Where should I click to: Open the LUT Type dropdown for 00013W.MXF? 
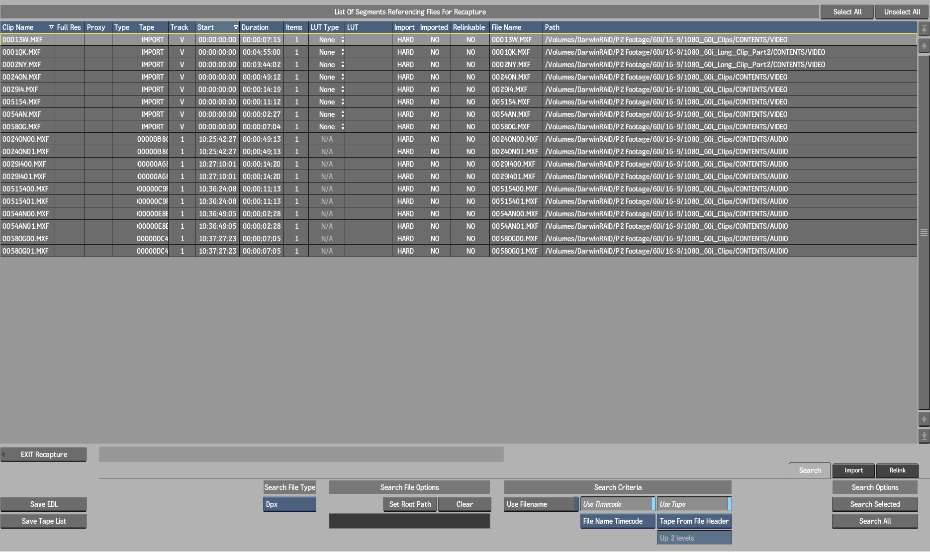click(x=331, y=39)
